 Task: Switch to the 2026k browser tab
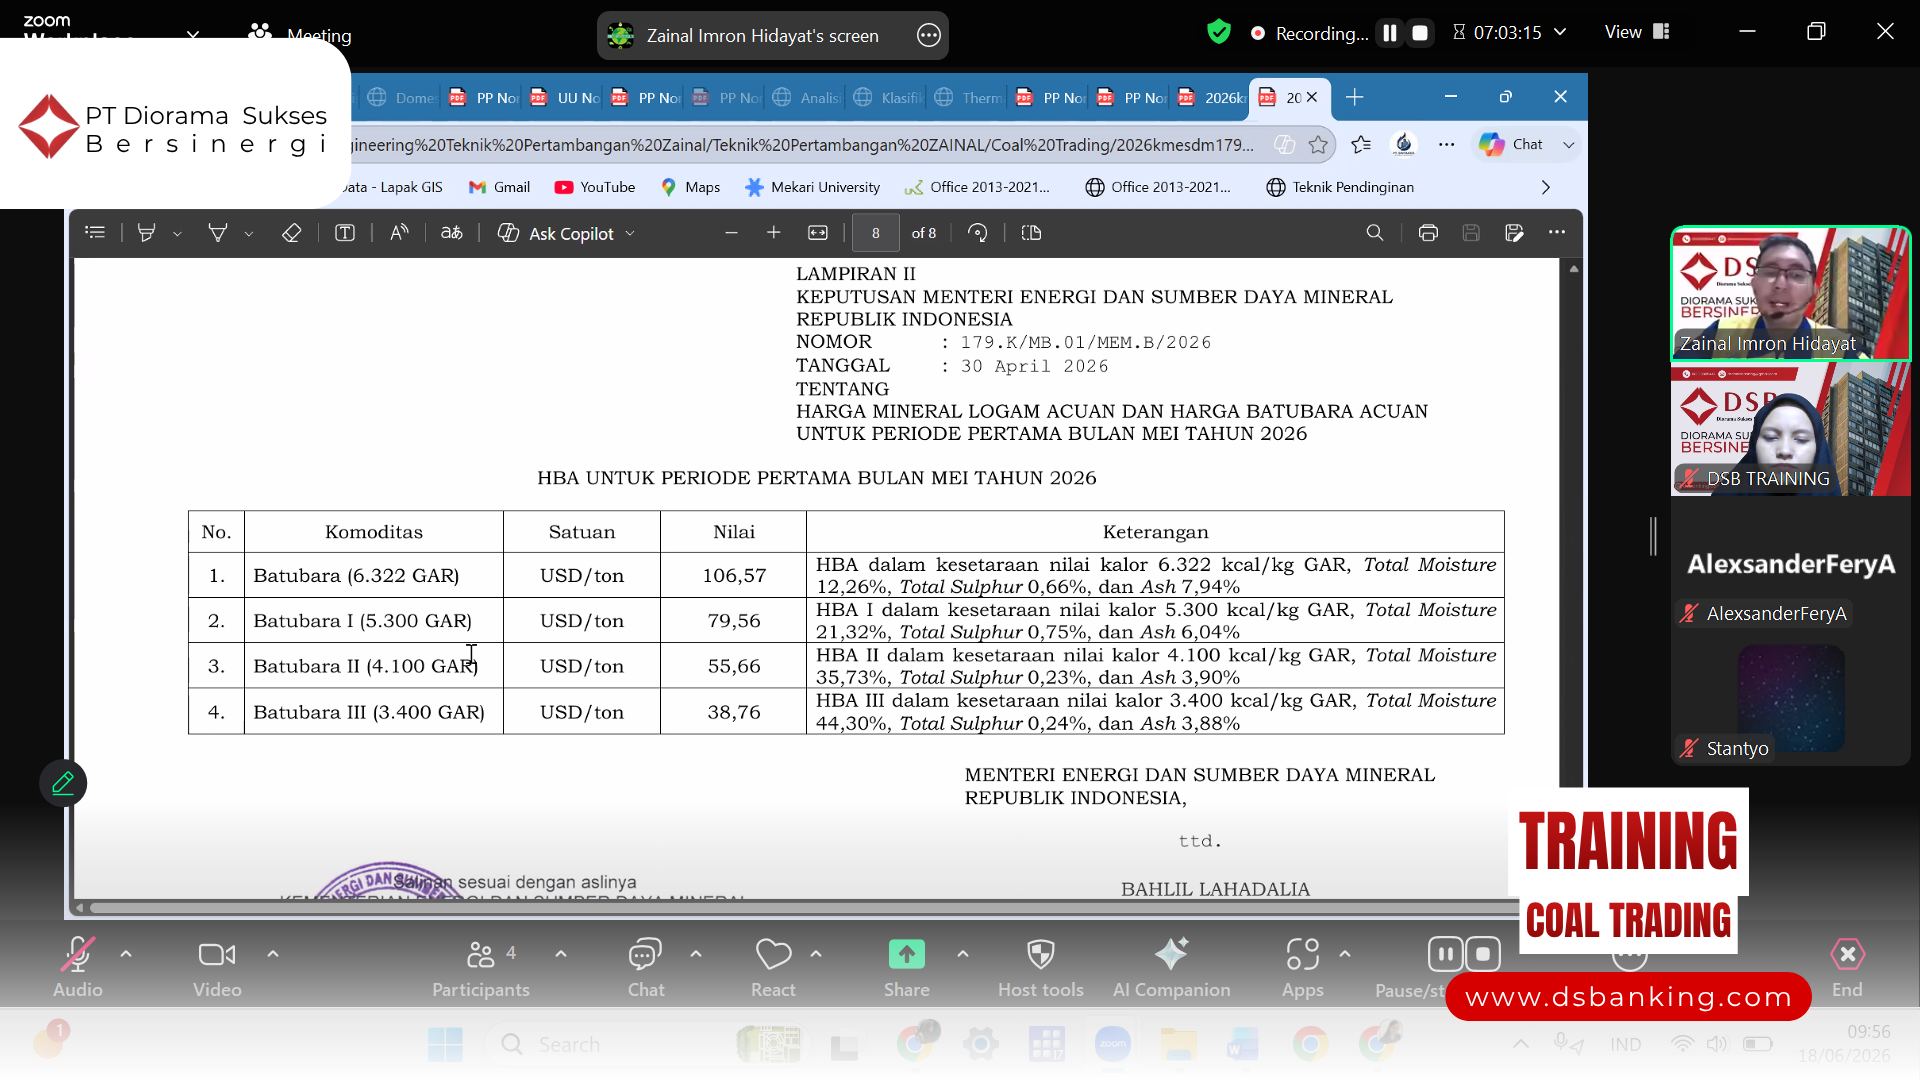[1213, 98]
